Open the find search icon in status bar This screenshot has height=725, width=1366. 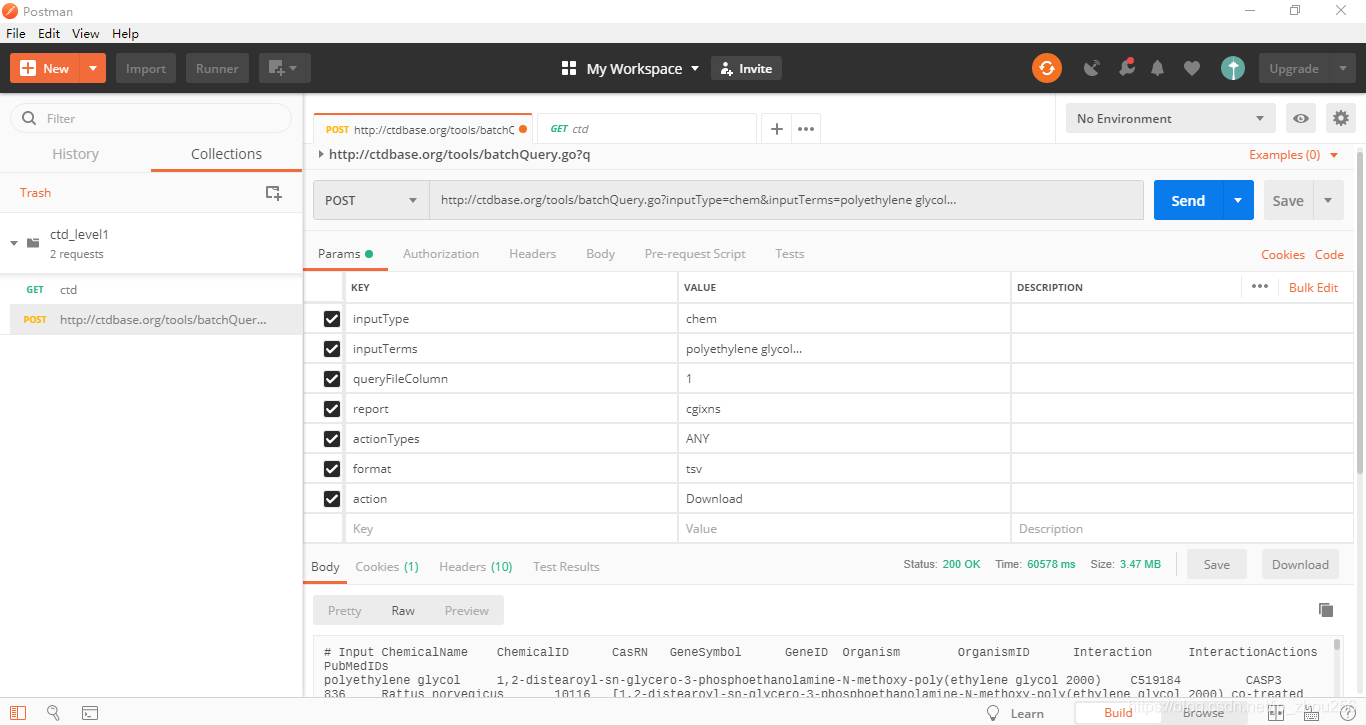pos(54,713)
